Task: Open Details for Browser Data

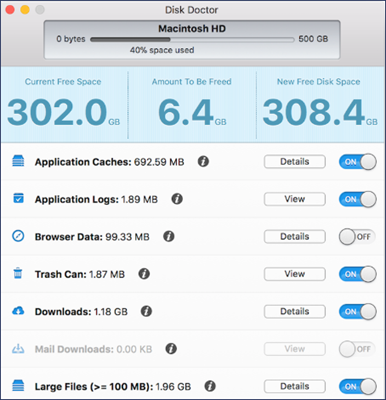Action: click(x=295, y=236)
